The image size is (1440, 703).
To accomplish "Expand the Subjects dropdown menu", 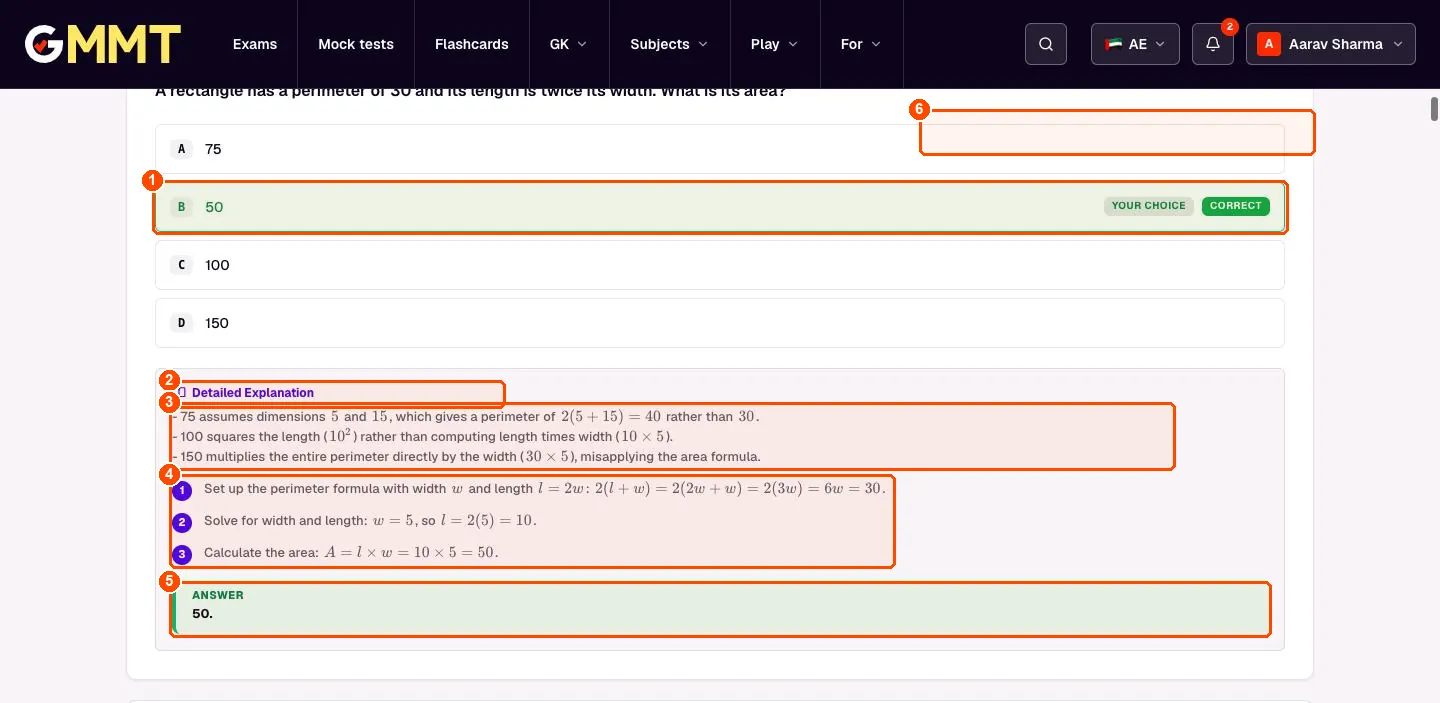I will tap(669, 44).
